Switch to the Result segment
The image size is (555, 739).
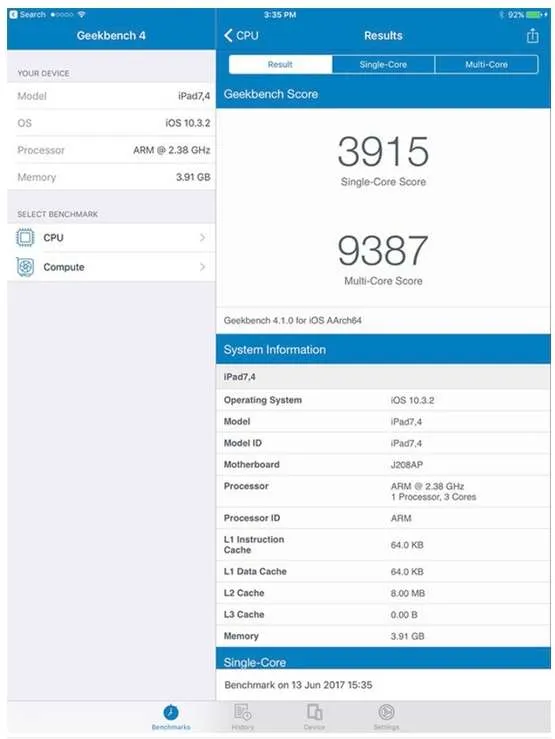pyautogui.click(x=280, y=65)
